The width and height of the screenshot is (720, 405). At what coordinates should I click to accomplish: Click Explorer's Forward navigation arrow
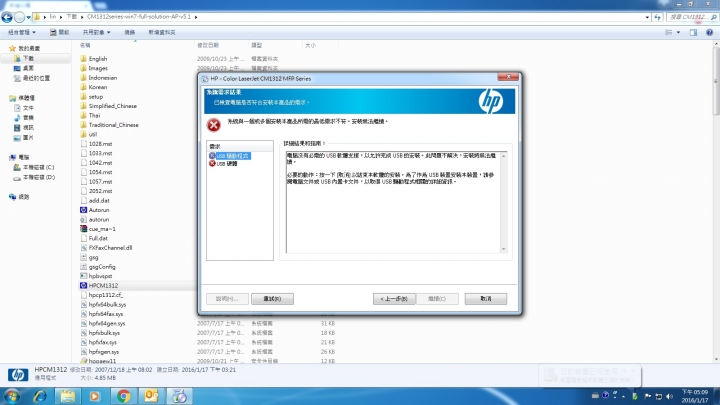tap(19, 17)
